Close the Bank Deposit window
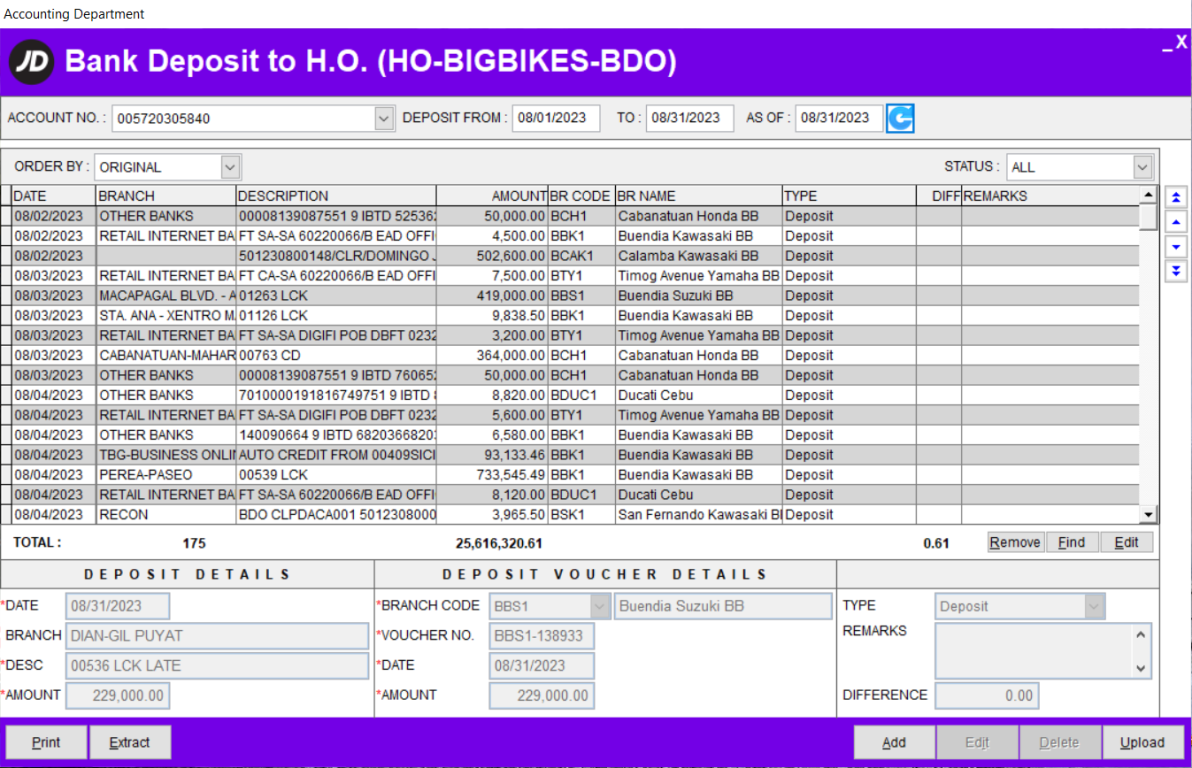The image size is (1192, 768). coord(1181,43)
